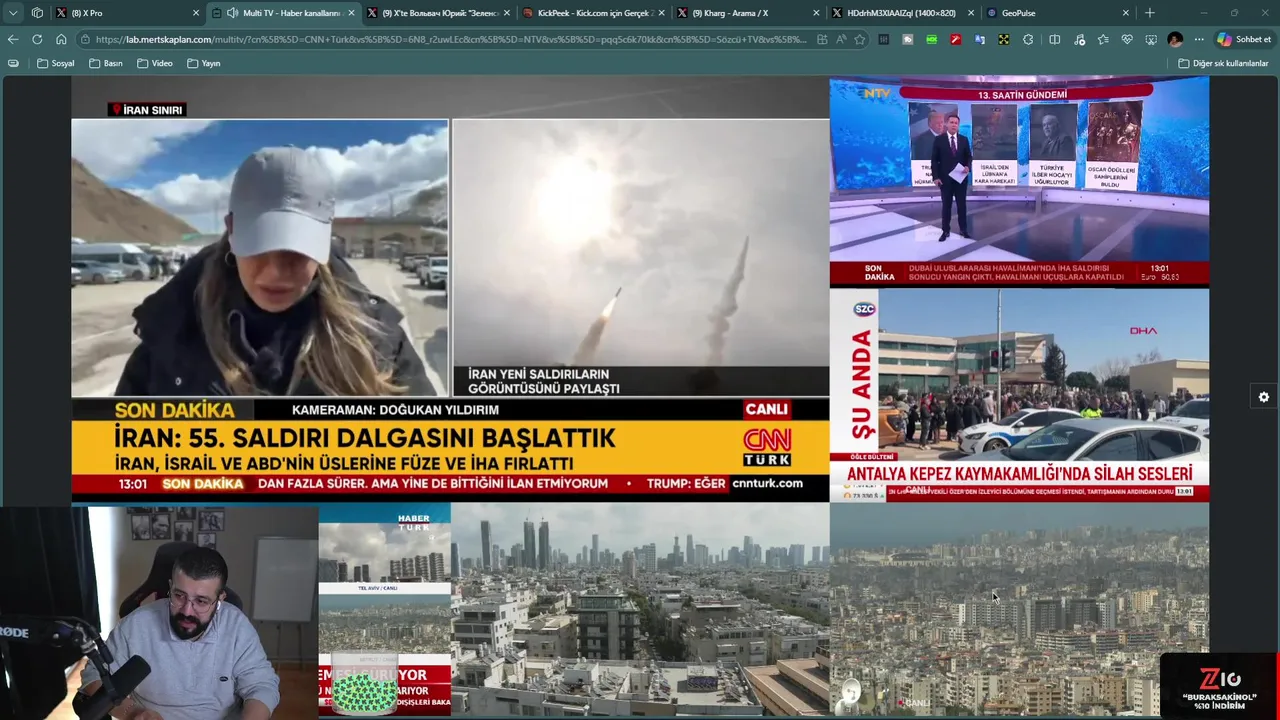Open Browser essentials heart icon
Viewport: 1280px width, 720px height.
click(x=1127, y=39)
